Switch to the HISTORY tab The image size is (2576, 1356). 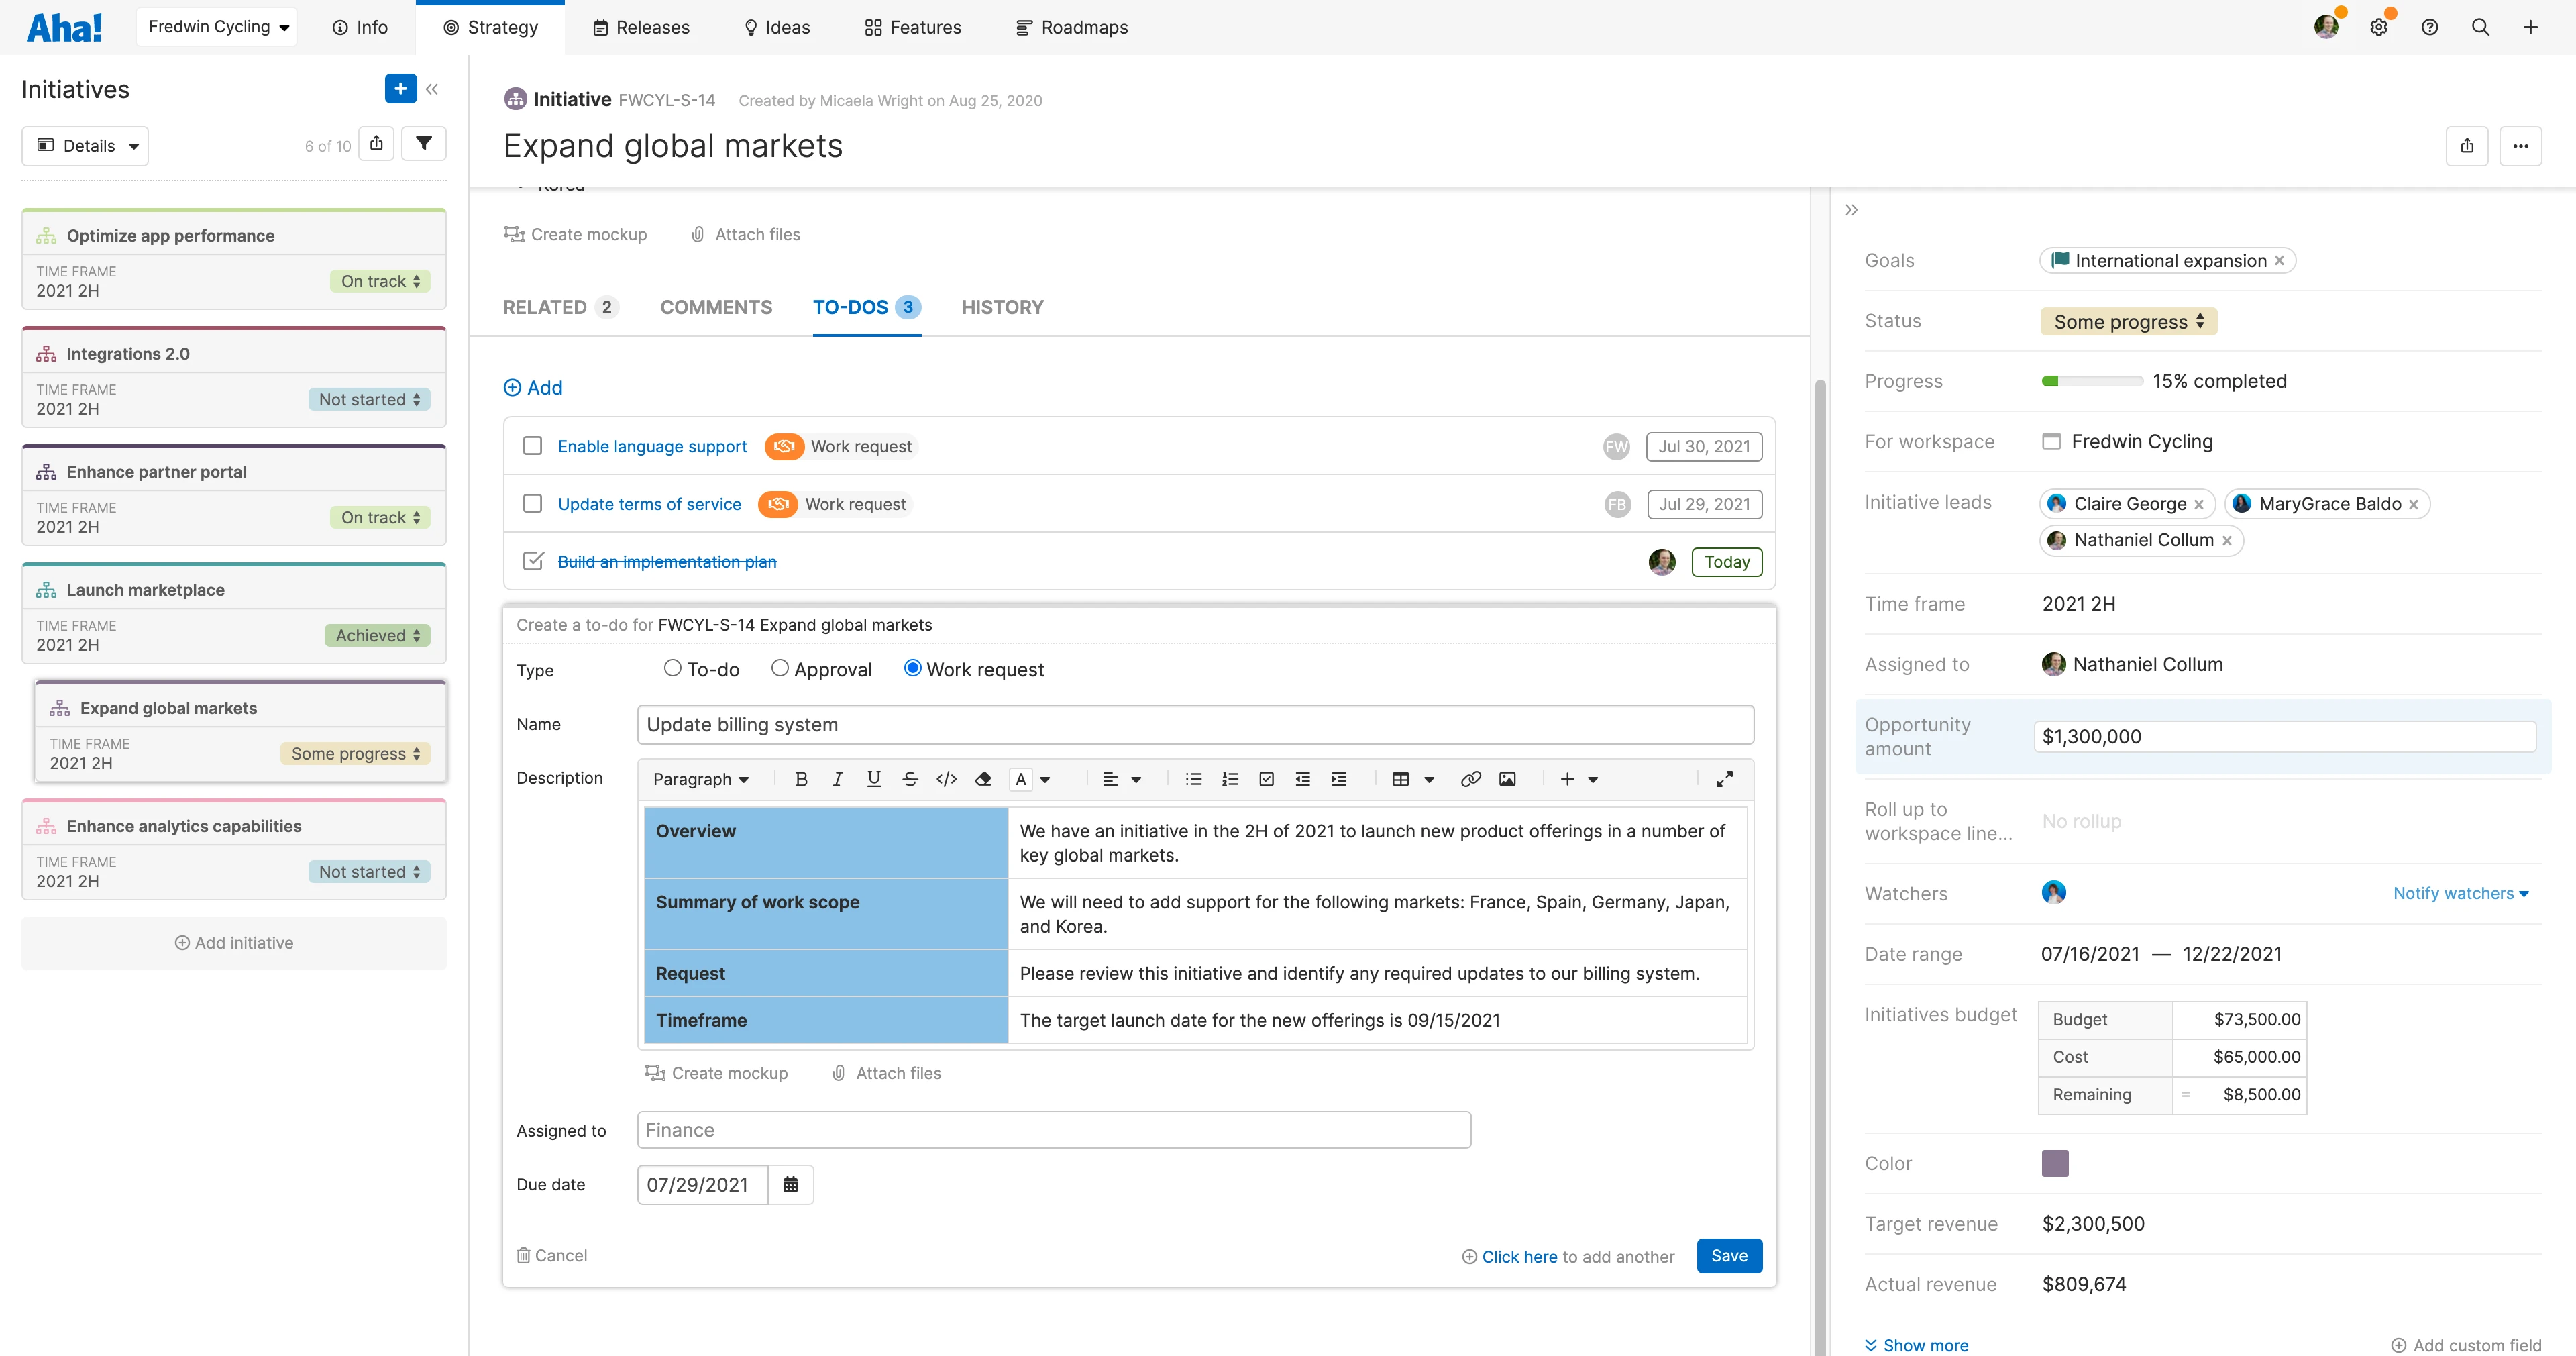coord(1002,307)
